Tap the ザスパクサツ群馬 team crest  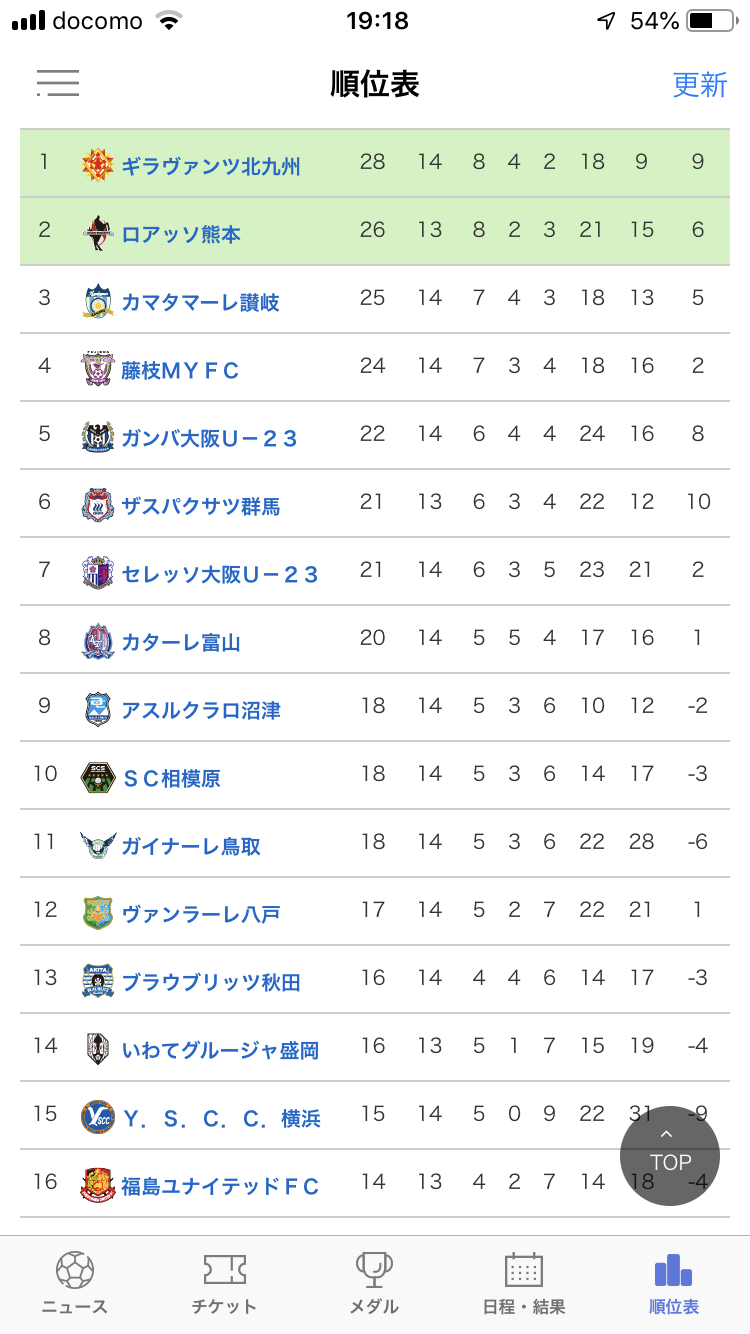tap(98, 505)
